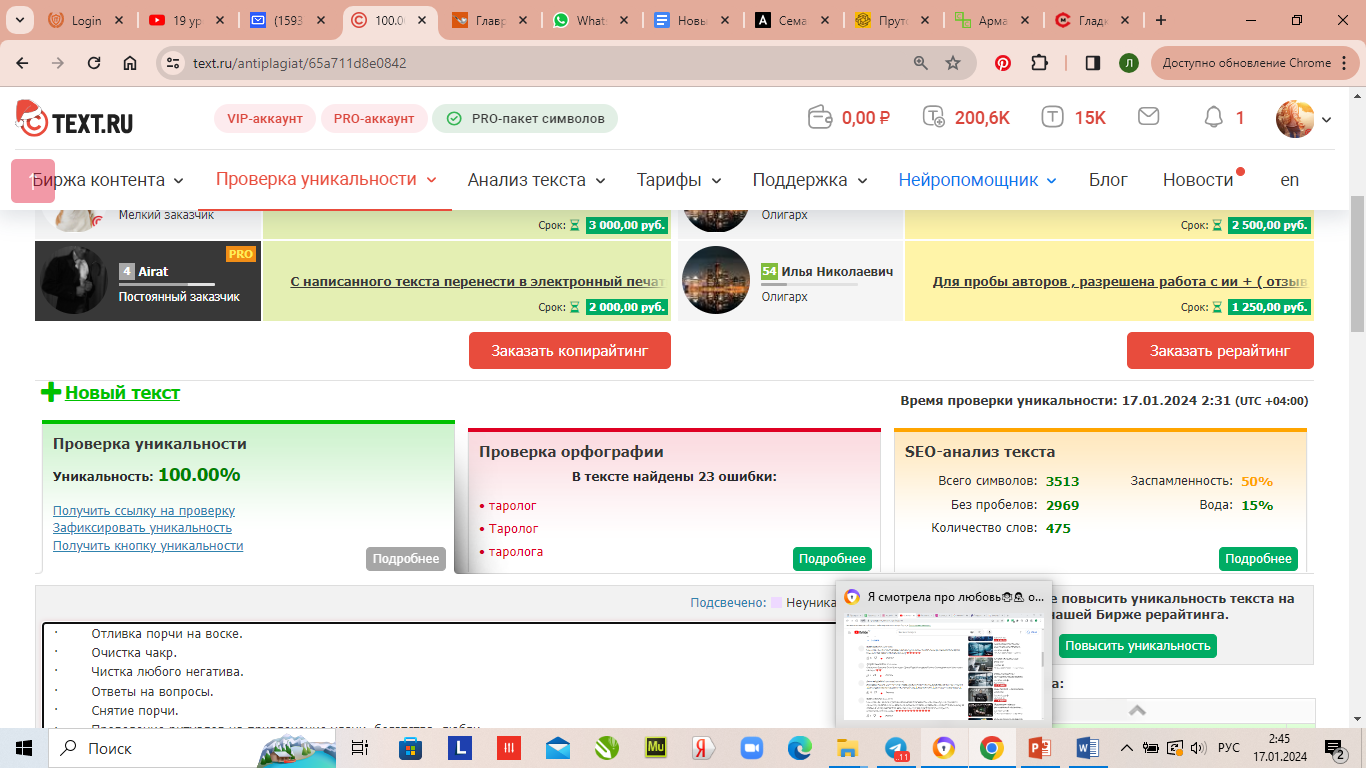Open Telegram from the taskbar

pyautogui.click(x=897, y=747)
